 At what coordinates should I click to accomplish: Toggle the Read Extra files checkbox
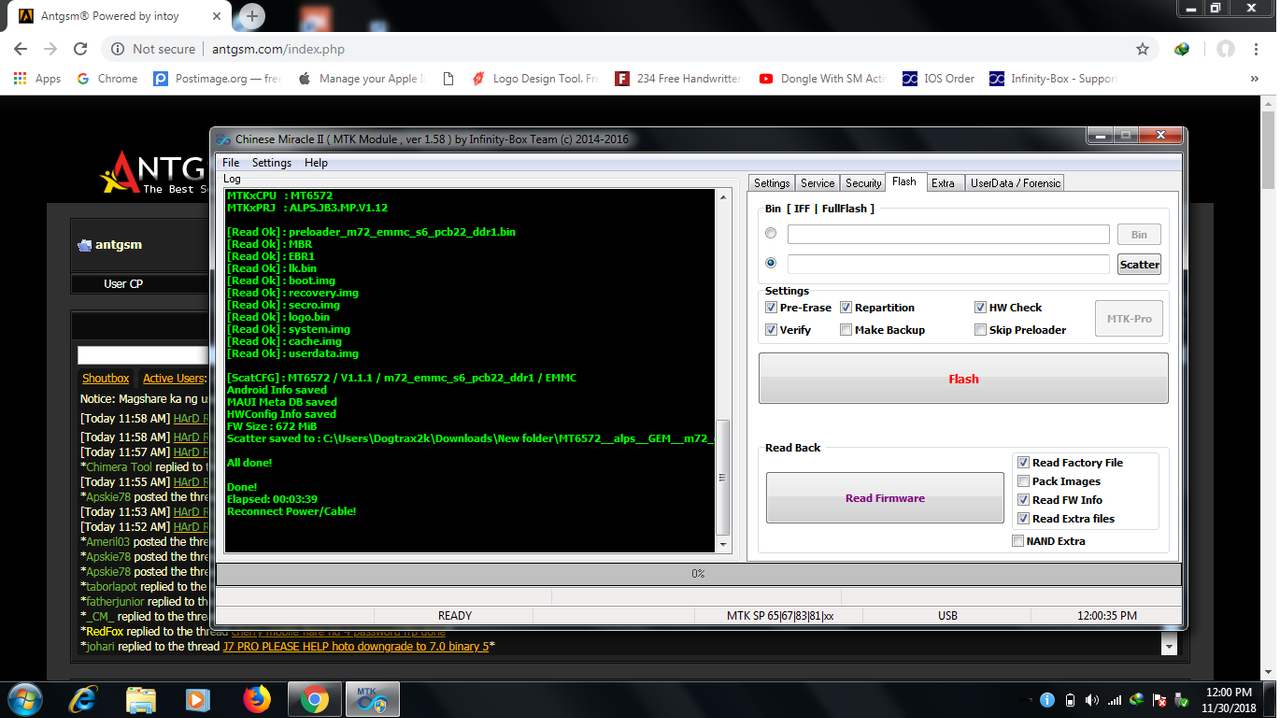(1023, 518)
